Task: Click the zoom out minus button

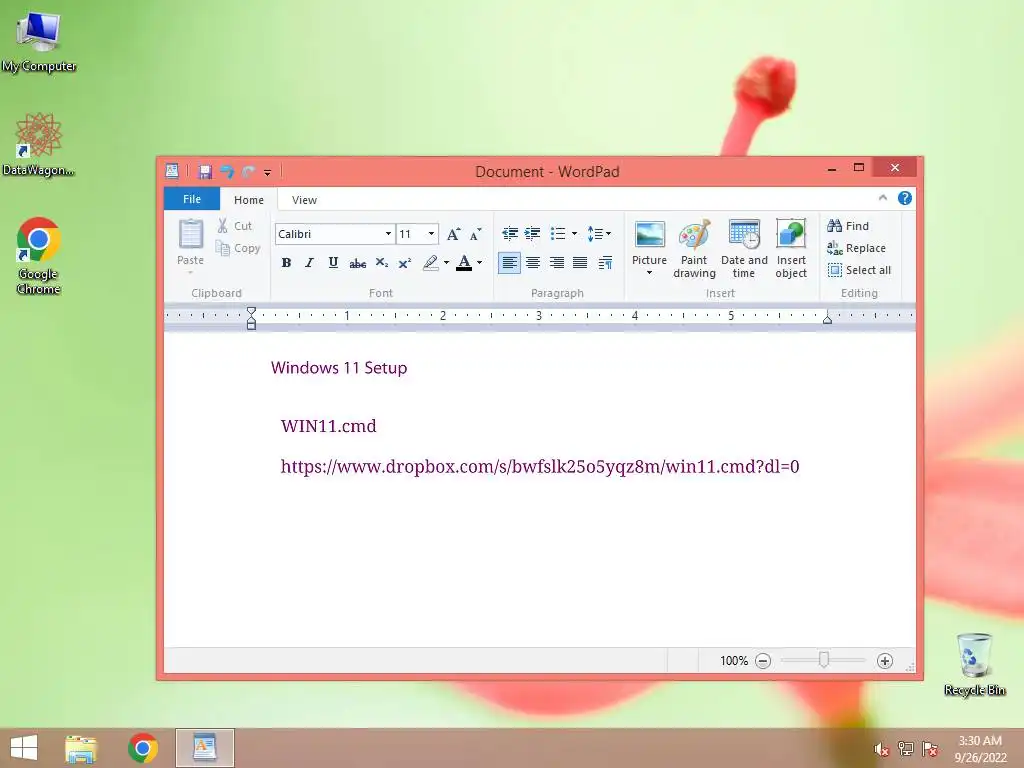Action: coord(763,661)
